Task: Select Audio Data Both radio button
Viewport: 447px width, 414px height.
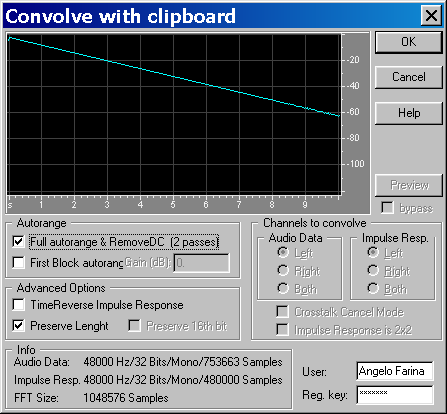Action: [x=283, y=288]
